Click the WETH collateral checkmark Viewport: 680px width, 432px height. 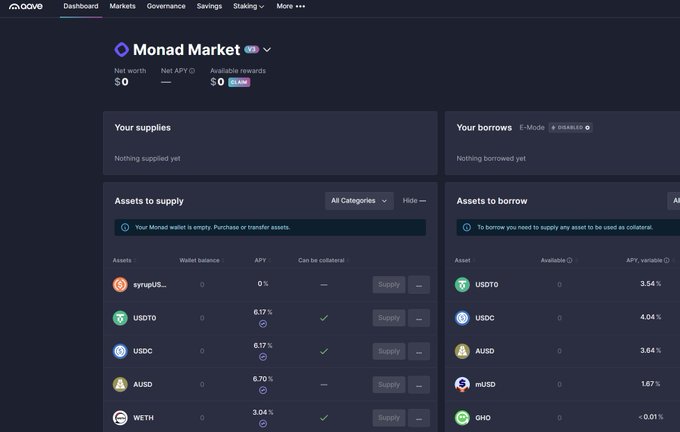pos(324,418)
